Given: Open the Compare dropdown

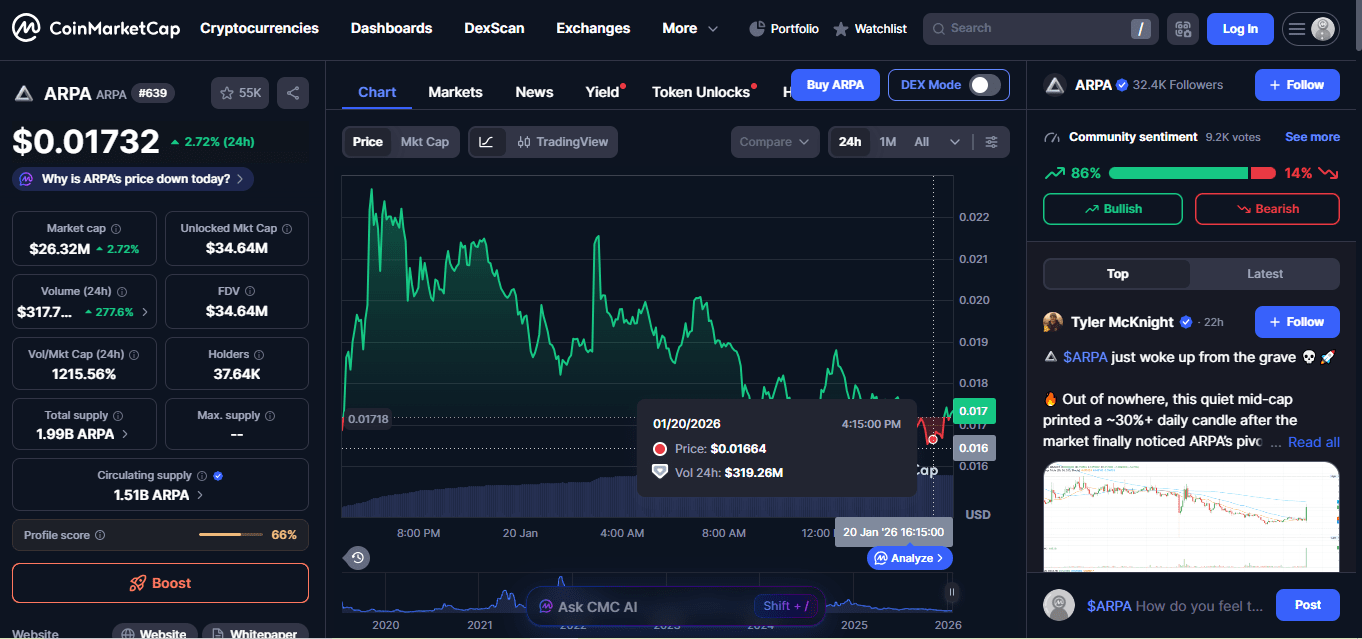Looking at the screenshot, I should [775, 142].
